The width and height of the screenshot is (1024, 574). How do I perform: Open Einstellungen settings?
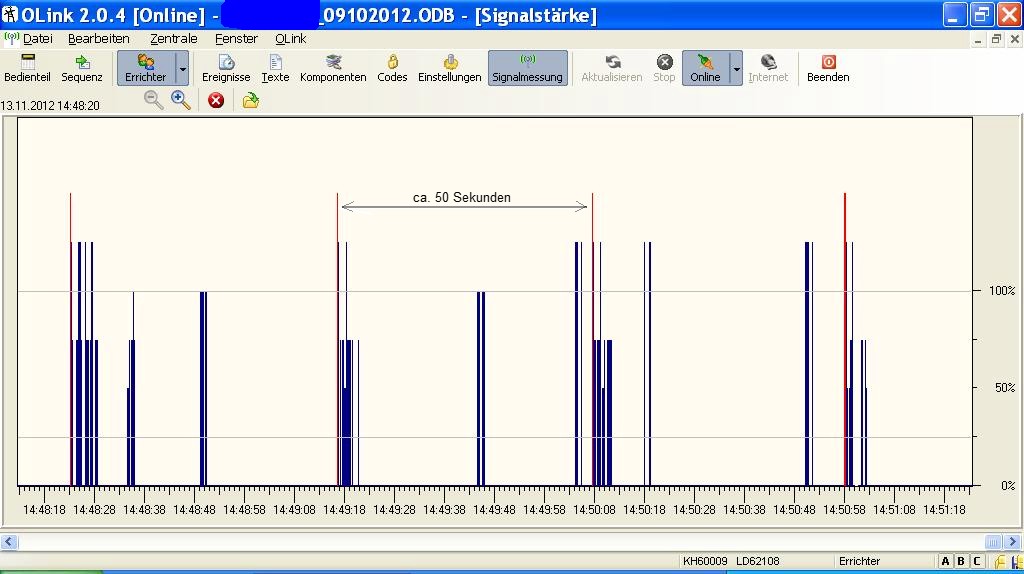click(x=449, y=68)
